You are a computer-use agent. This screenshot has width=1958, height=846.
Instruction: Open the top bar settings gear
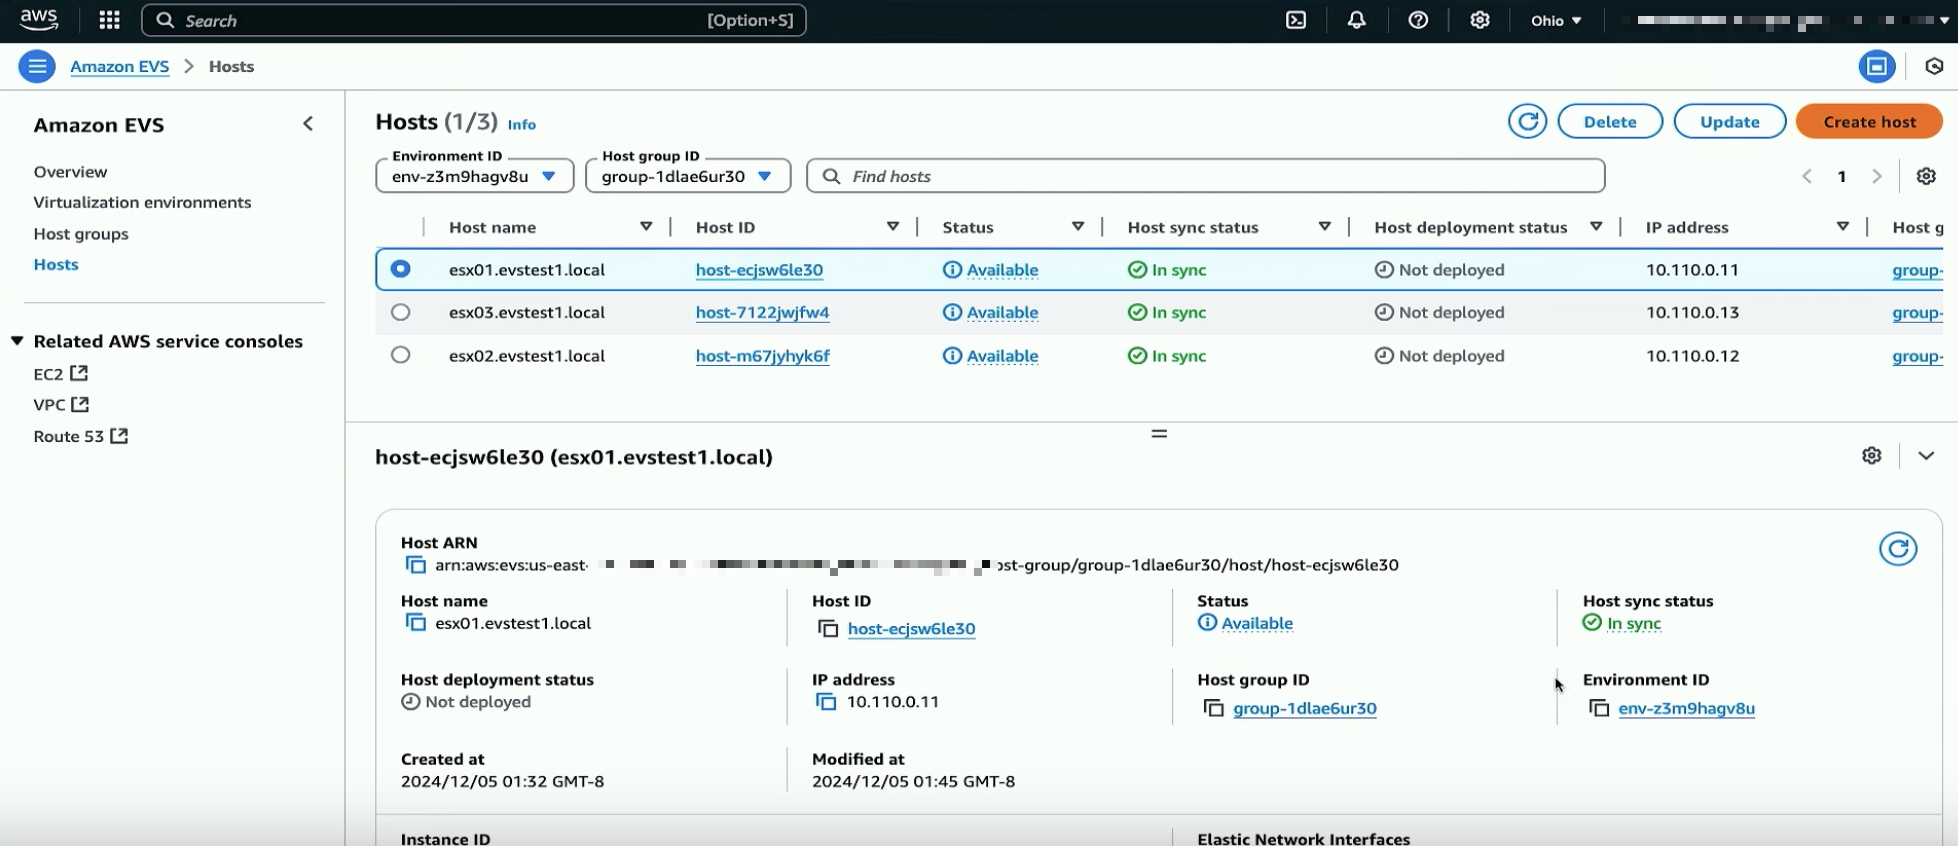1480,20
